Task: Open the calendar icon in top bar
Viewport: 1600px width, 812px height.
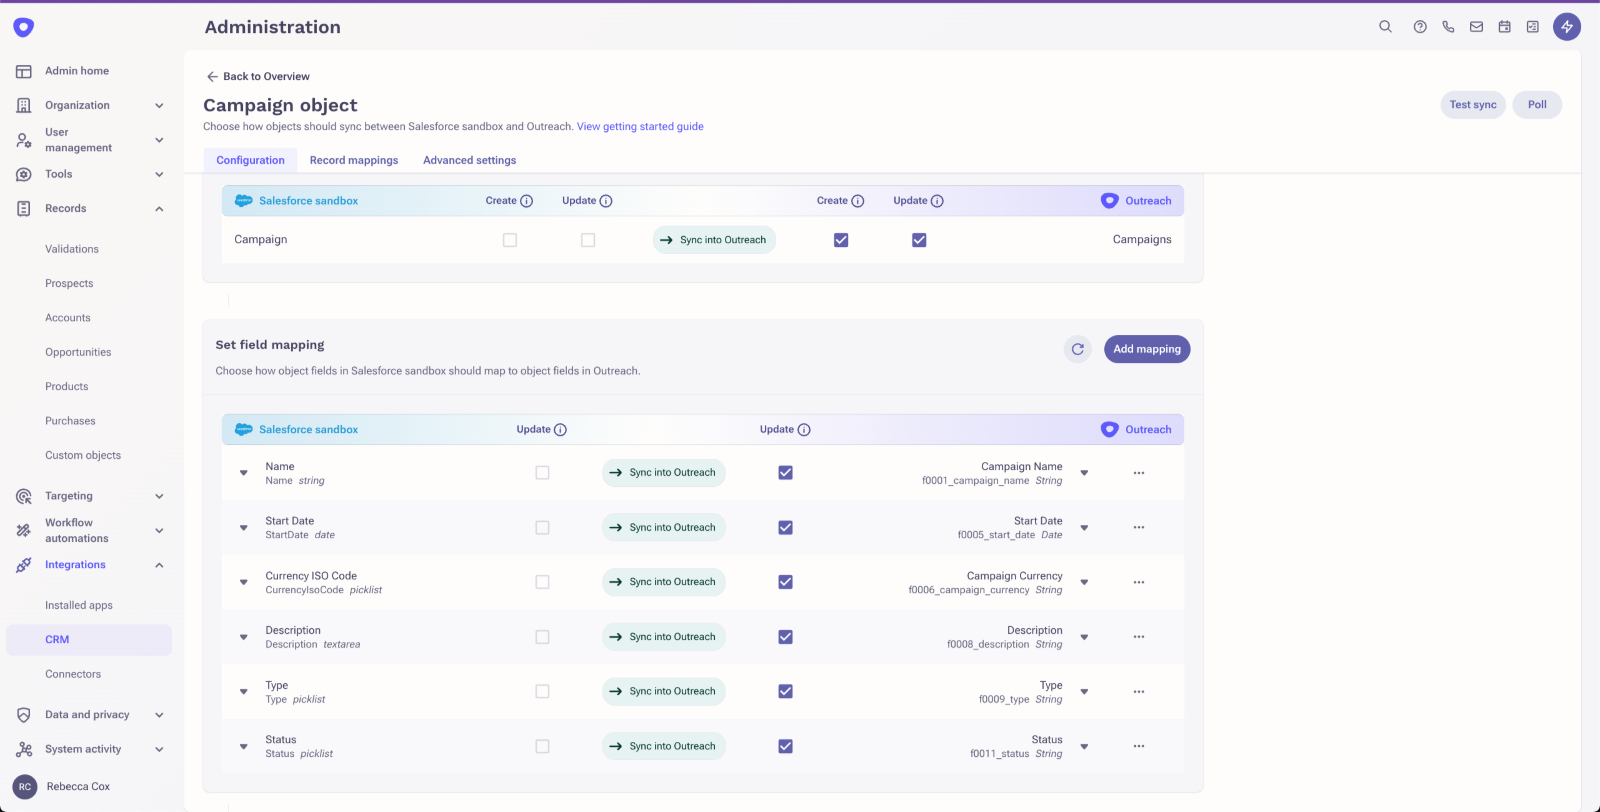Action: point(1504,27)
